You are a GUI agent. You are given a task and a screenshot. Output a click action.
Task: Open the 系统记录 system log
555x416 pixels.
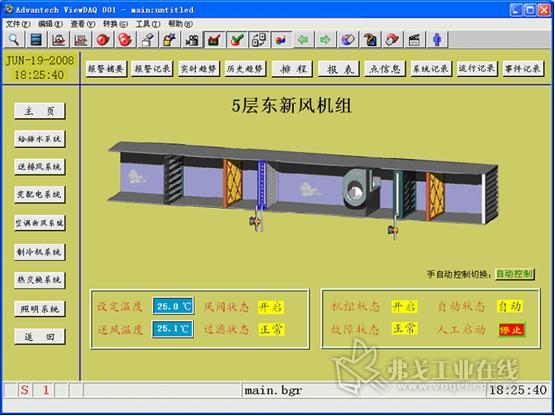tap(431, 69)
